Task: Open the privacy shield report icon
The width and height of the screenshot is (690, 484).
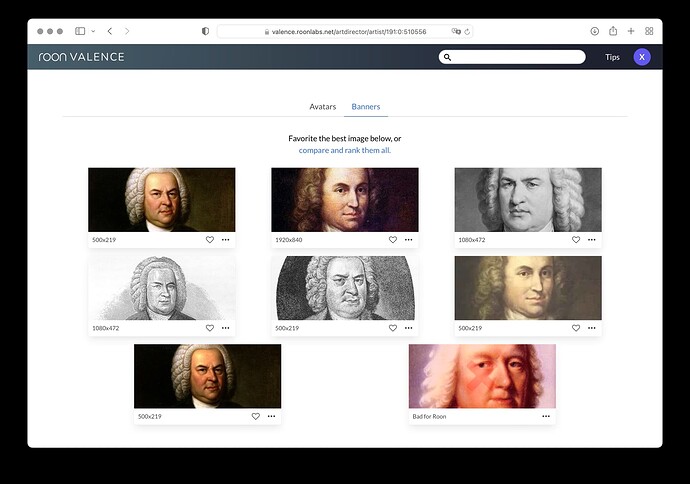Action: pos(205,31)
